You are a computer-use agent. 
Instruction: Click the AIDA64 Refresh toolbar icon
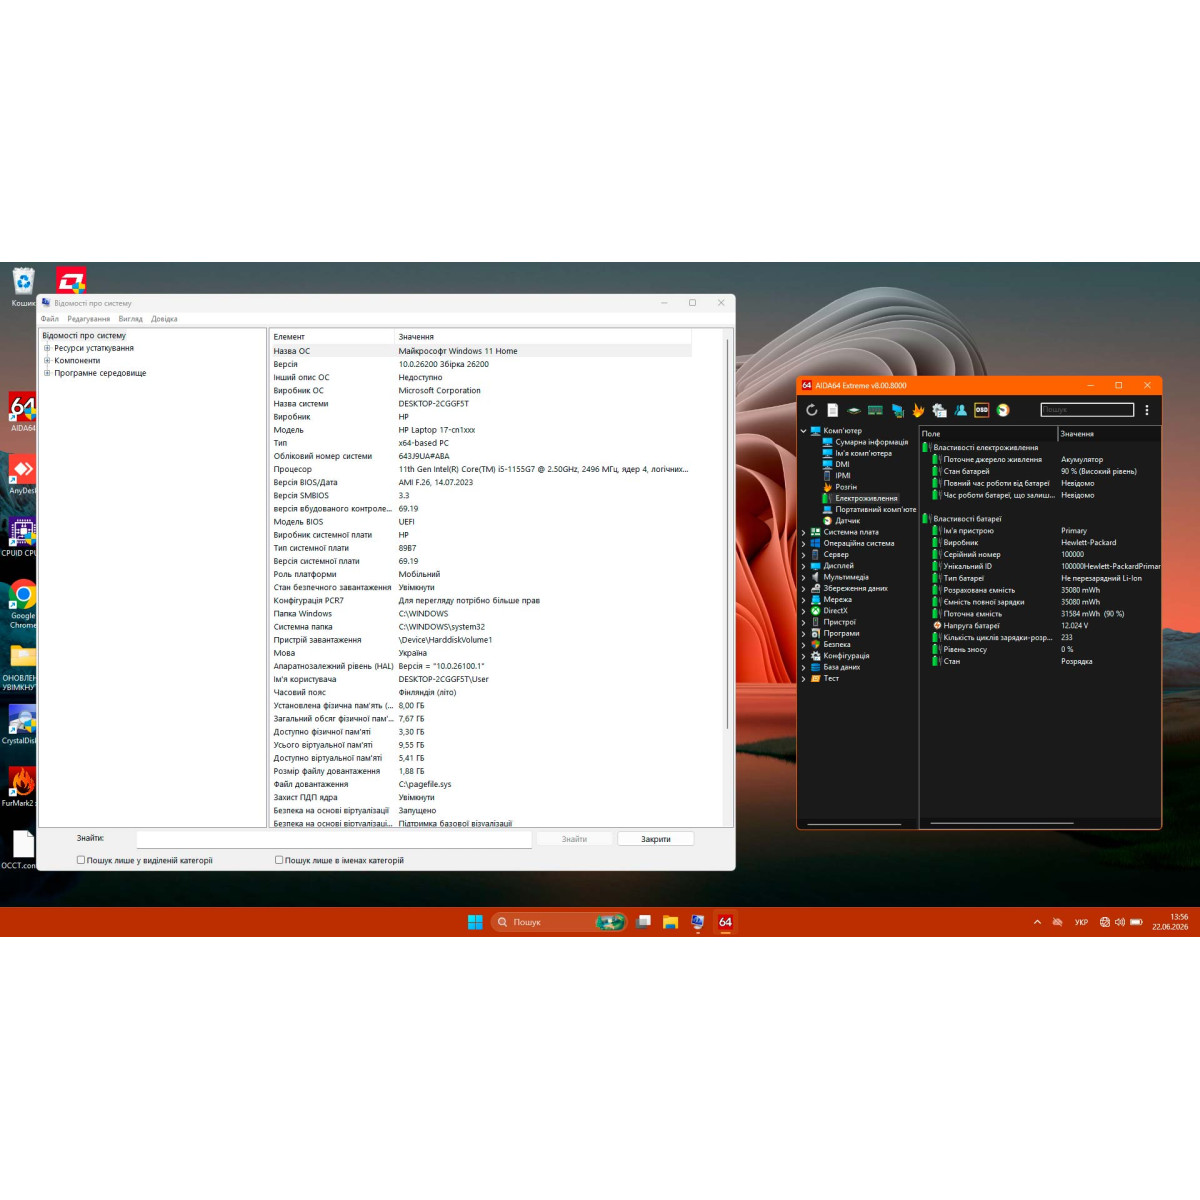click(x=812, y=410)
